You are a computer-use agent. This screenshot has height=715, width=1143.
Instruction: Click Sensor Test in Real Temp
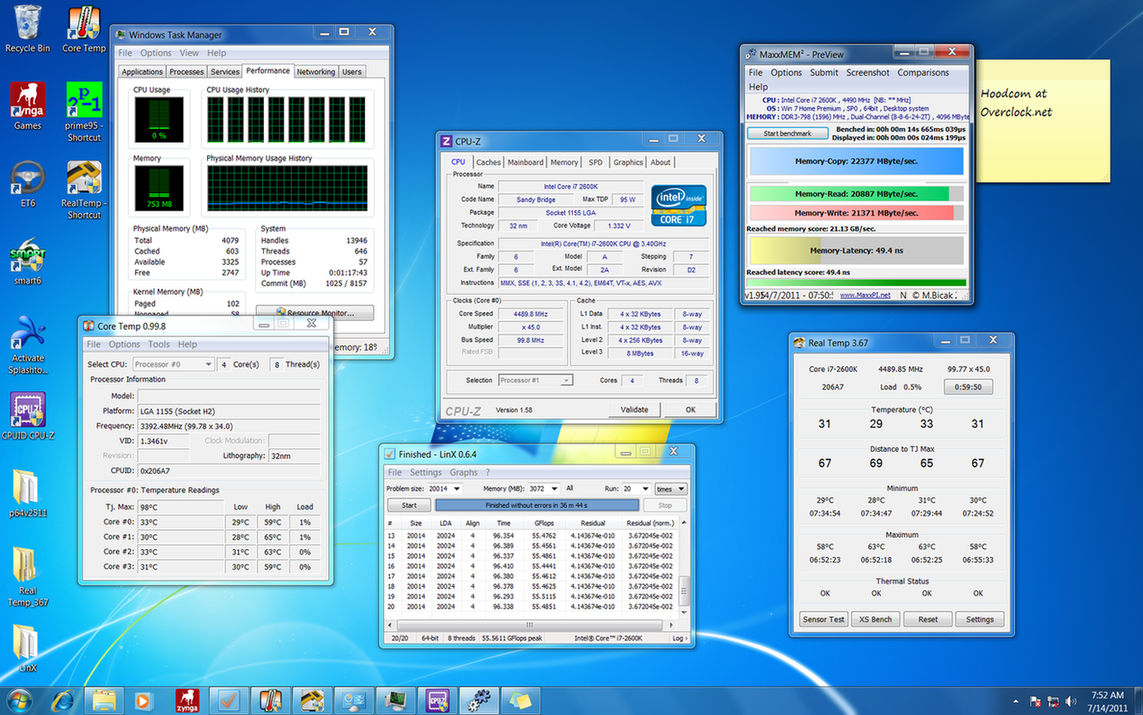tap(823, 620)
